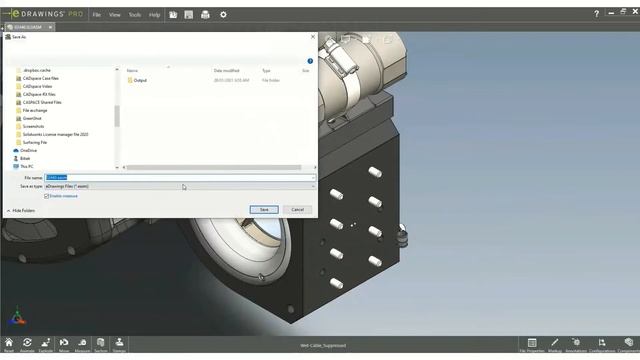Expand the File name history dropdown arrow

click(x=313, y=178)
